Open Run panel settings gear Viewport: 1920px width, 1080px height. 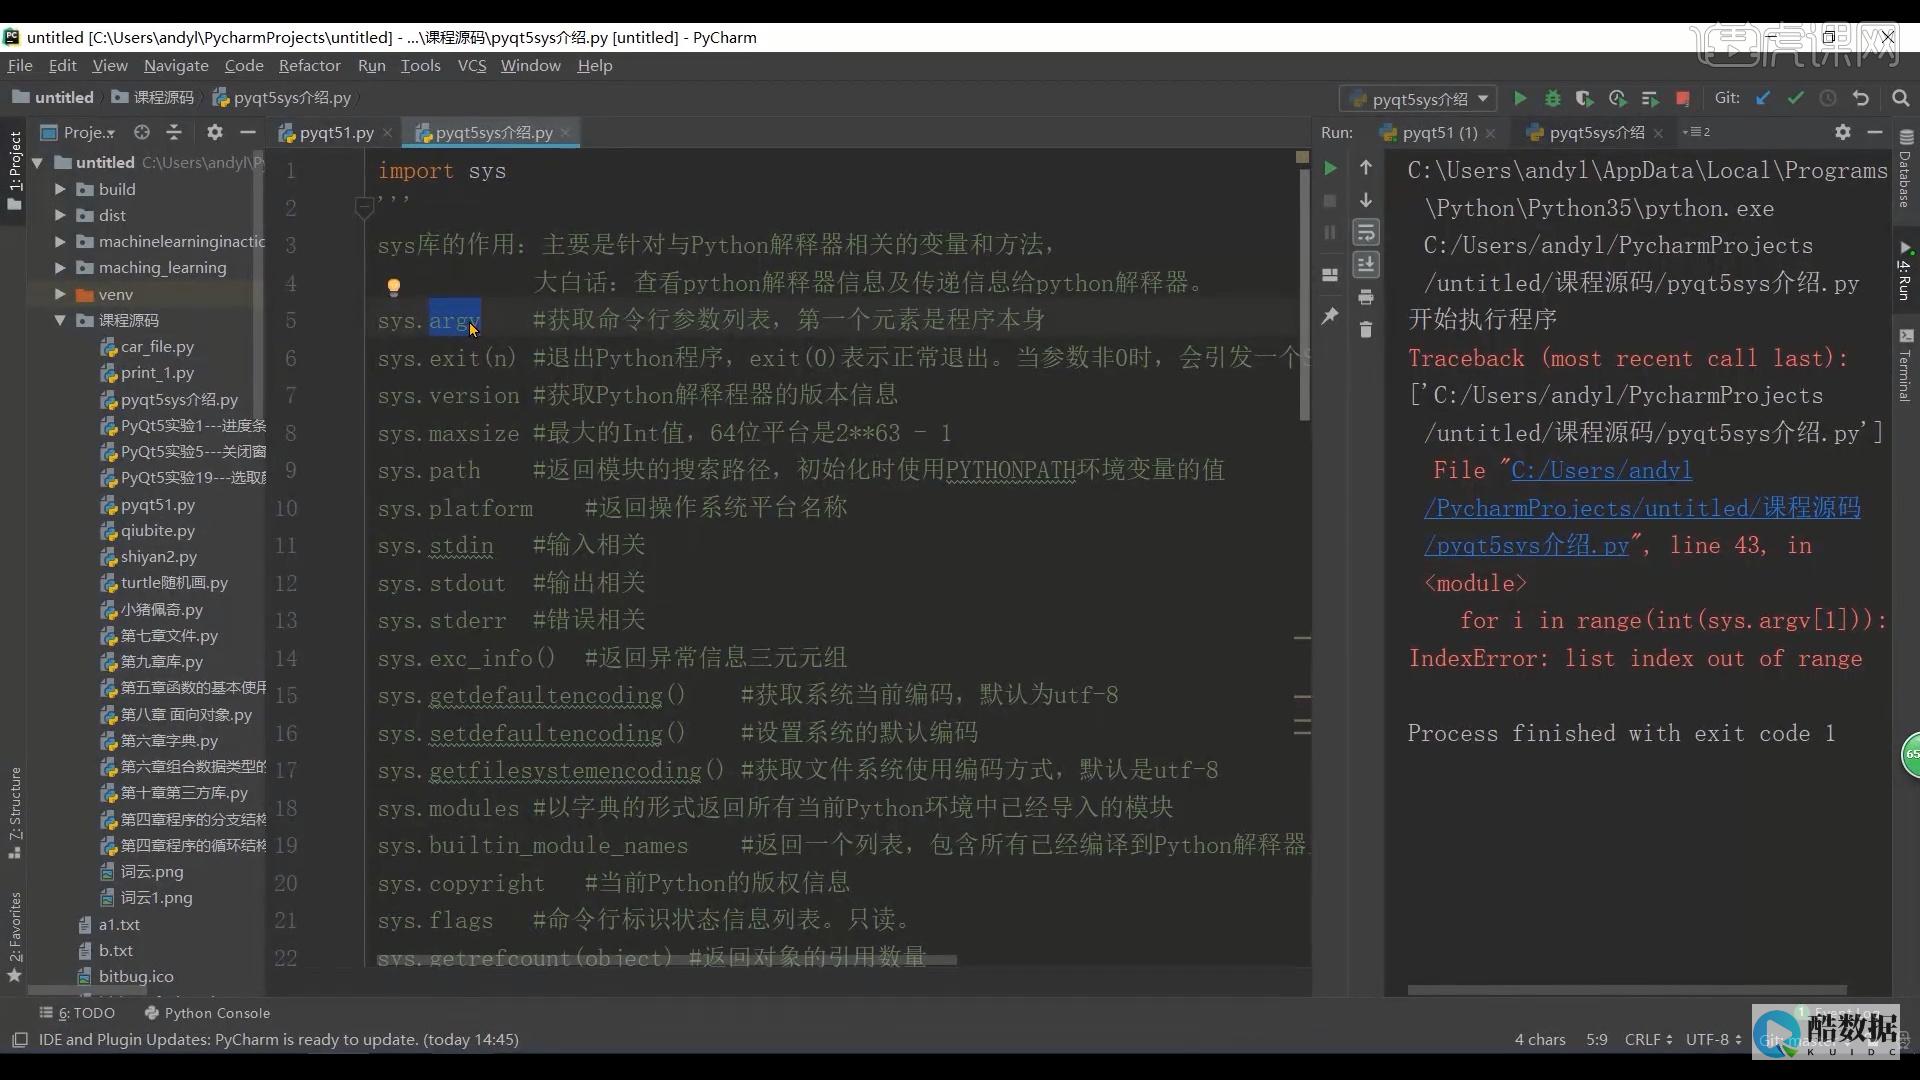coord(1843,132)
